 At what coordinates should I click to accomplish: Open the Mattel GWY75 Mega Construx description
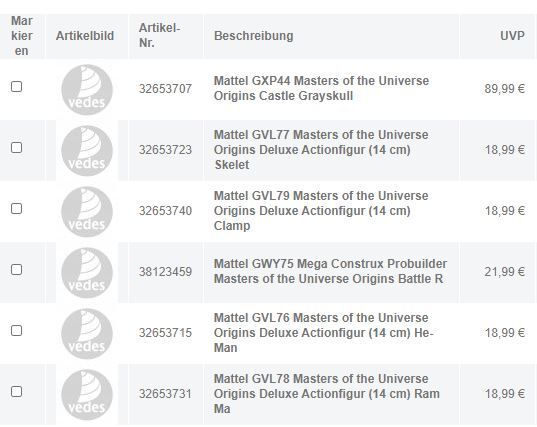[330, 271]
